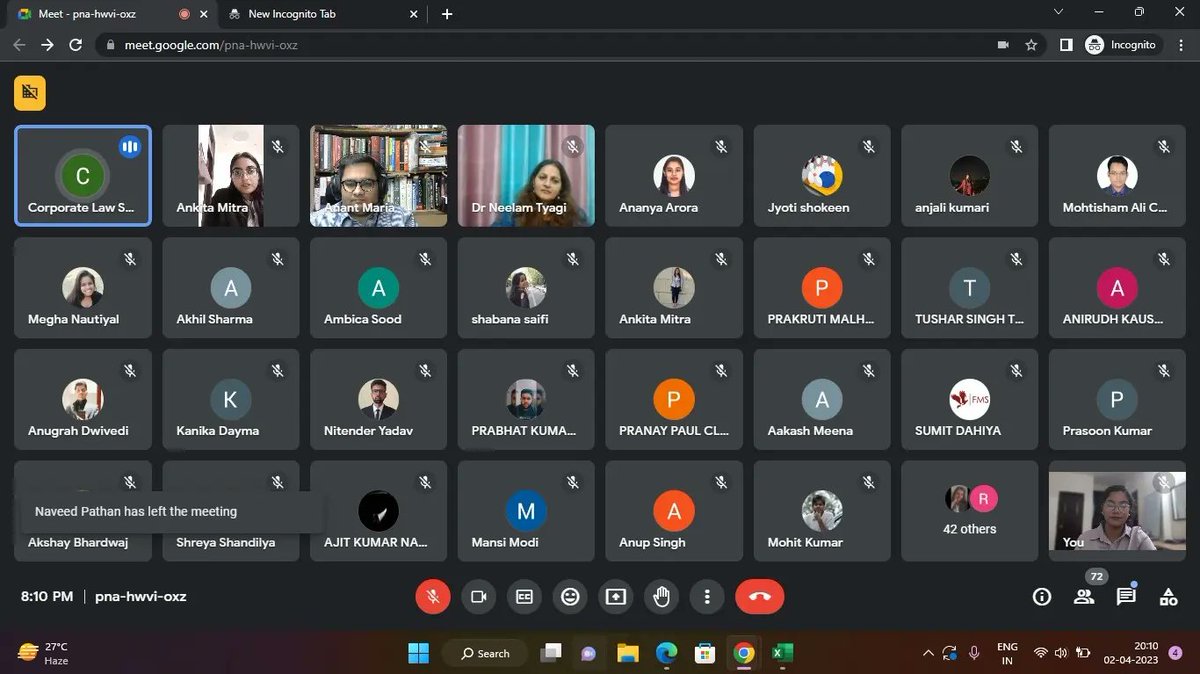Screen dimensions: 1200x674
Task: Click the Wi-Fi network tray icon
Action: click(x=1040, y=653)
